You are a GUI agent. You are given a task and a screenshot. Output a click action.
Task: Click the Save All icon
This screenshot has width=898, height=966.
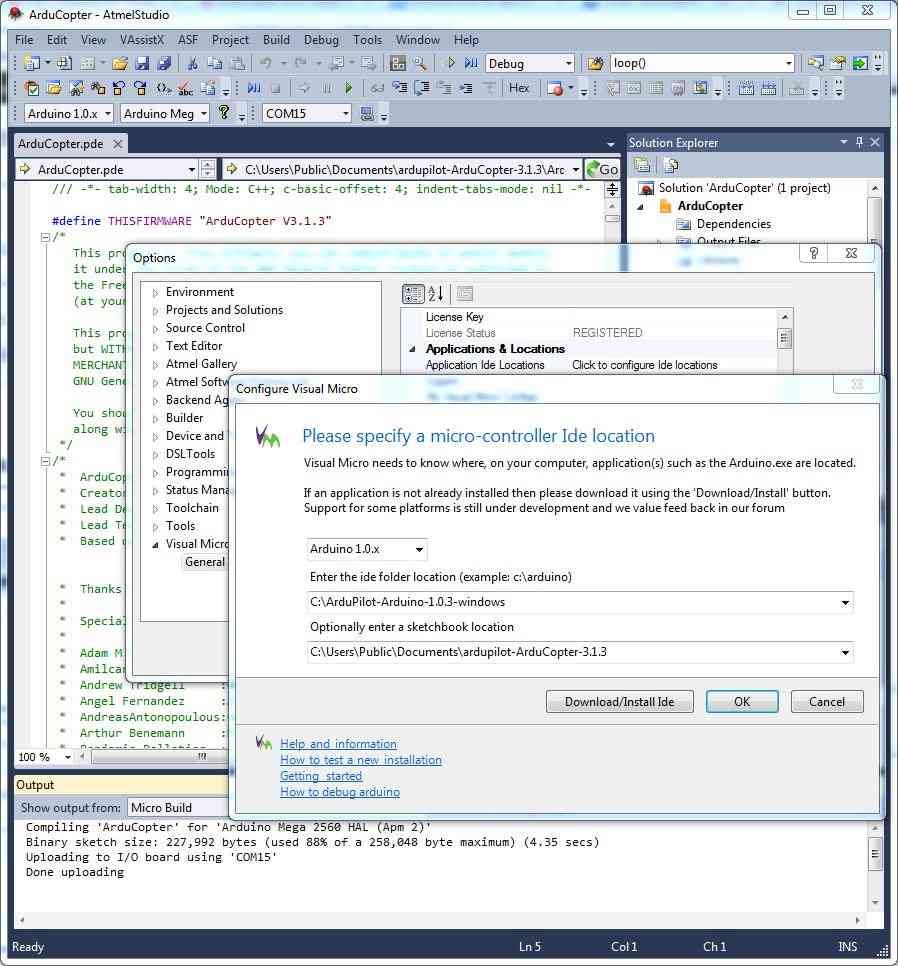tap(162, 63)
